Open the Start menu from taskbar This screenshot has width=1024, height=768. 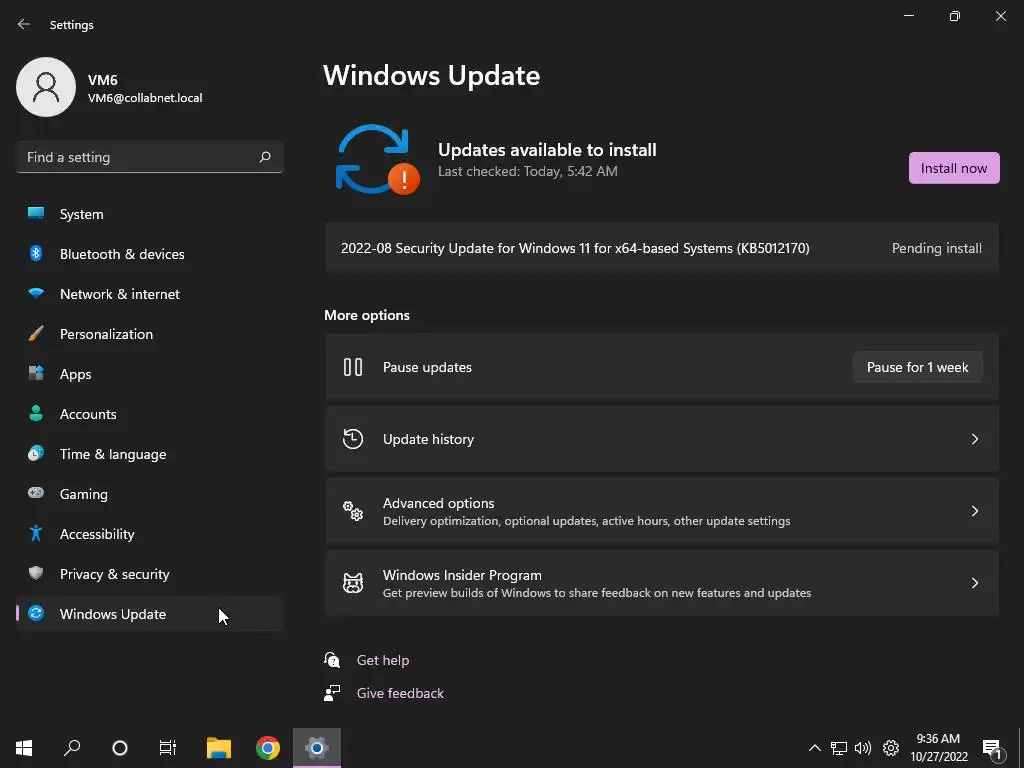tap(24, 748)
